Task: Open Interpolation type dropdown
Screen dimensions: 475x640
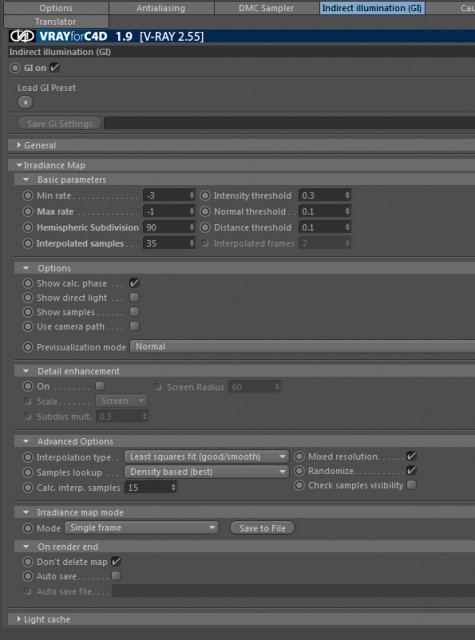Action: coord(206,456)
